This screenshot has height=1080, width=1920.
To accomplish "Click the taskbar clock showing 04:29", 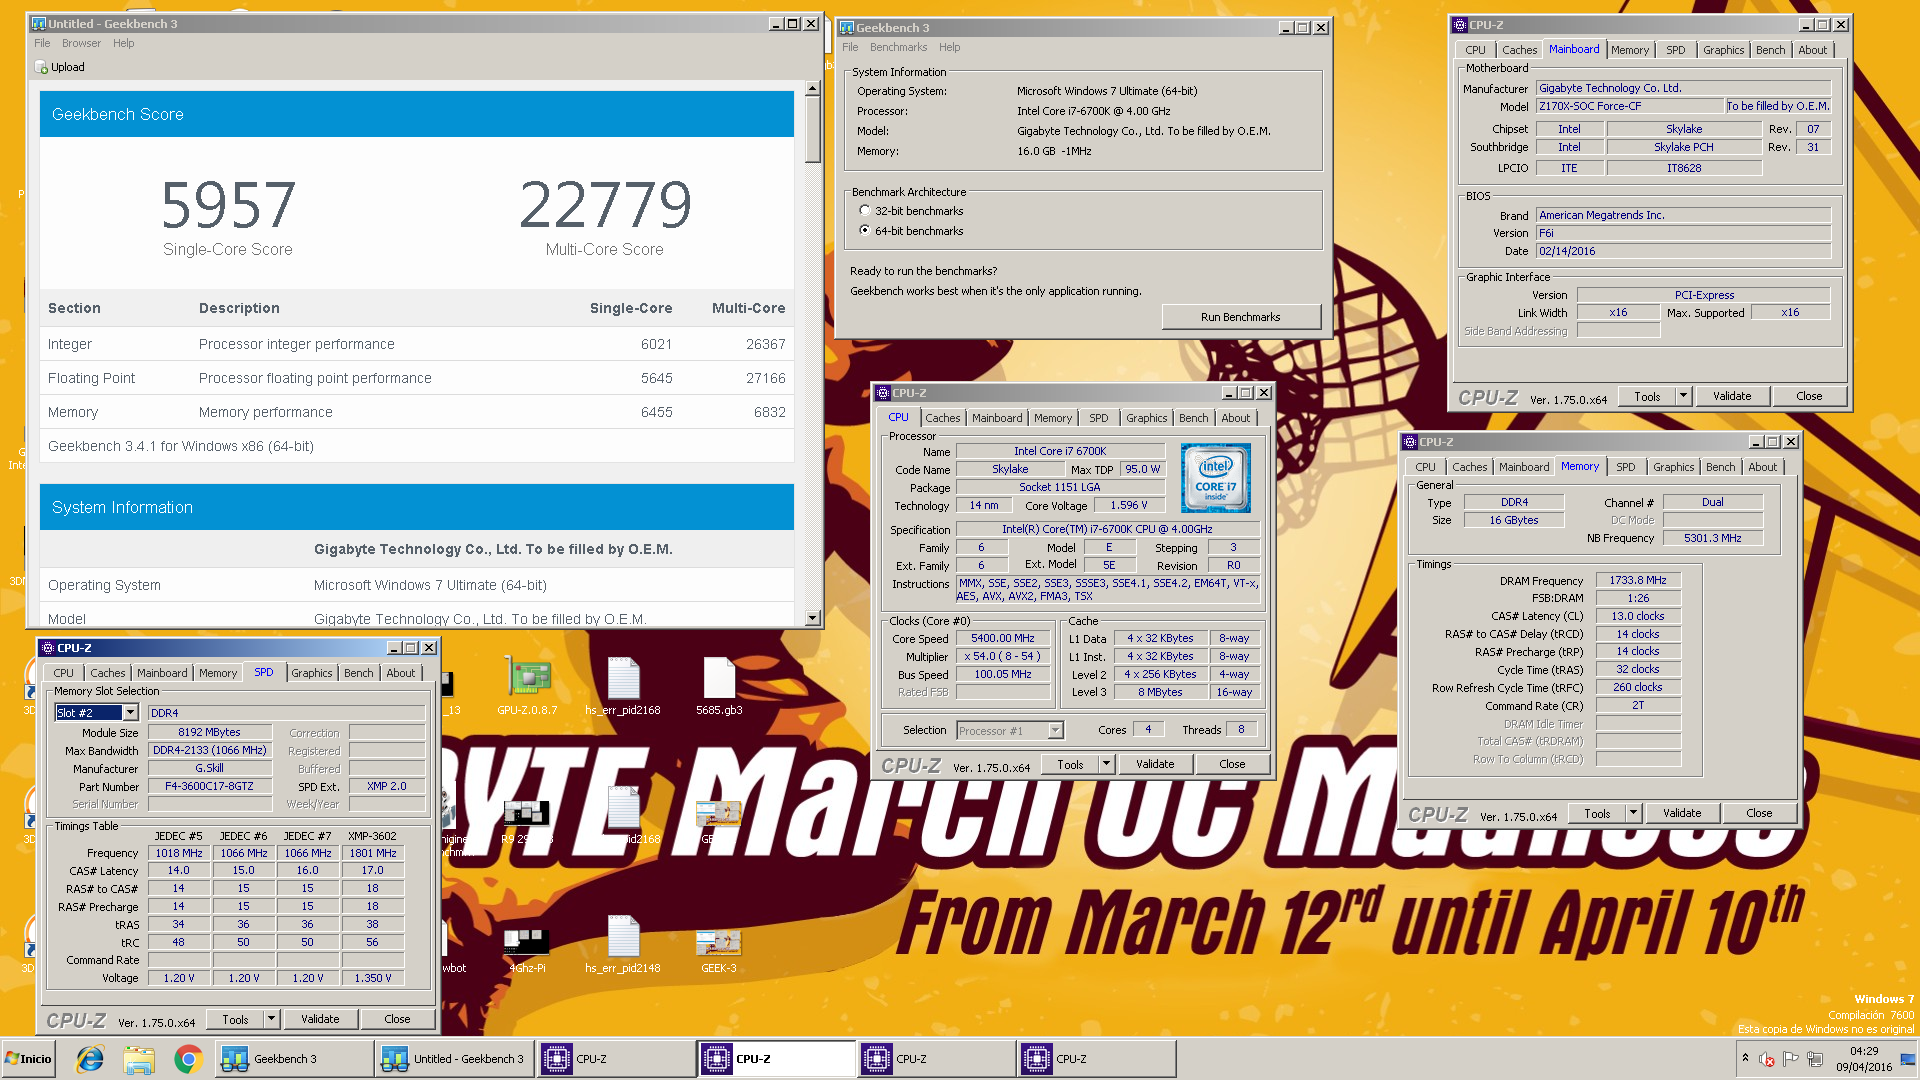I will coord(1864,1059).
